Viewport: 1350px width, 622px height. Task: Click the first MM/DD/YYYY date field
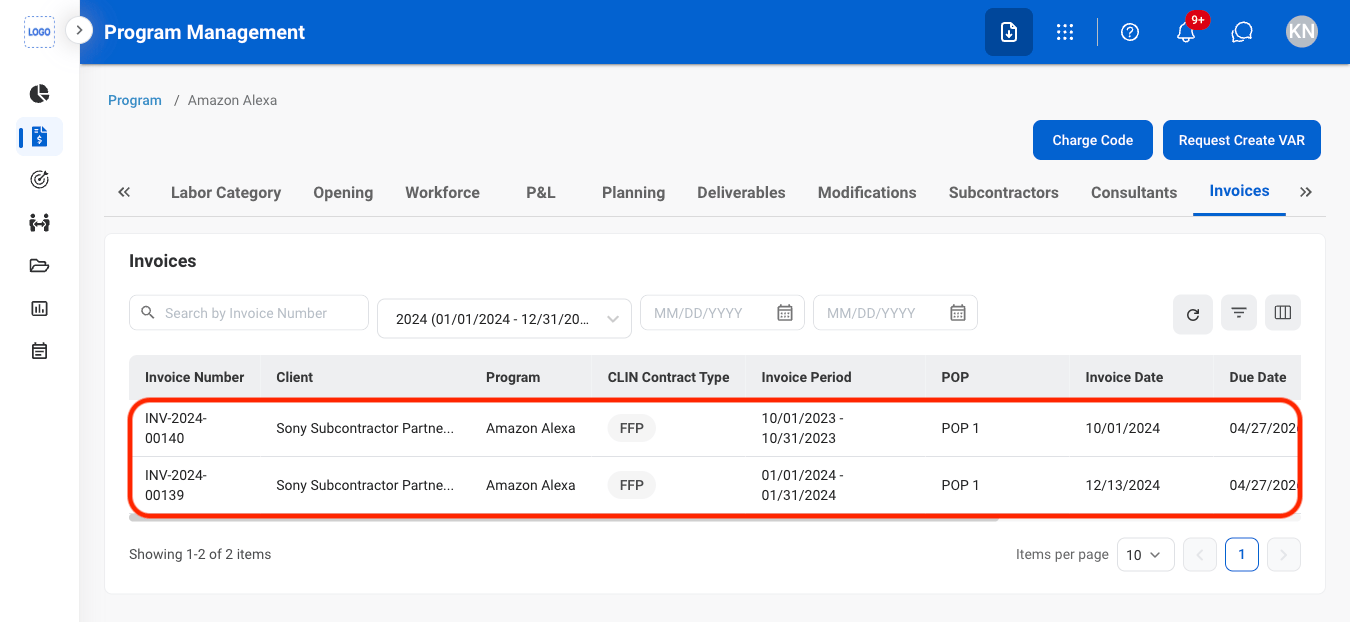(721, 313)
